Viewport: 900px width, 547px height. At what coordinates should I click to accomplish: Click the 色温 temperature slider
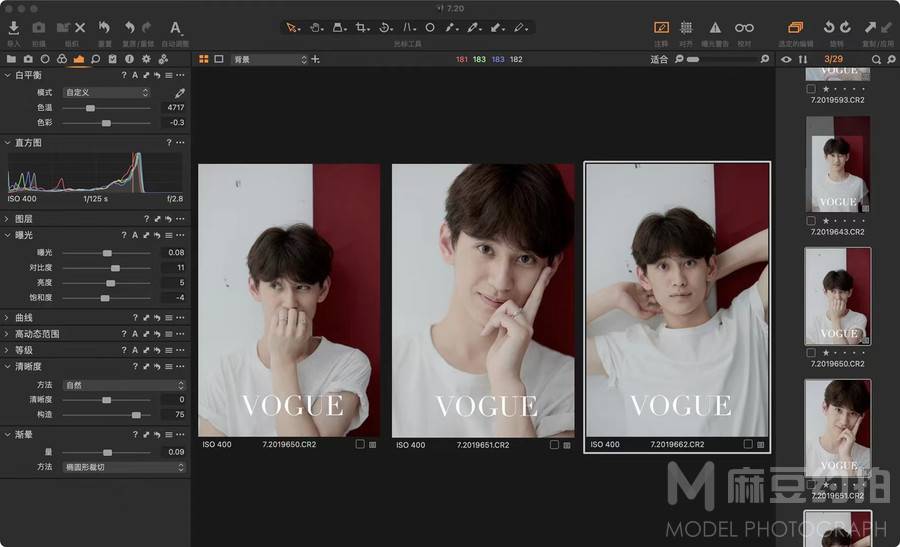point(106,108)
